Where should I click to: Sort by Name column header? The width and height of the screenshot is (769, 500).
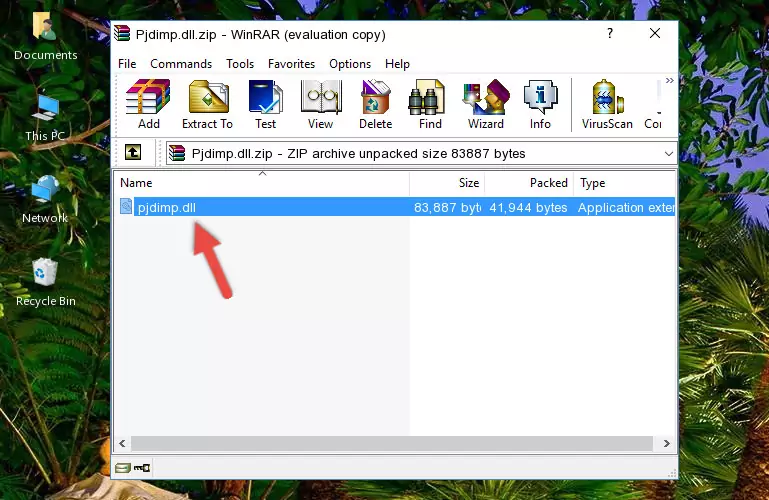[x=262, y=183]
